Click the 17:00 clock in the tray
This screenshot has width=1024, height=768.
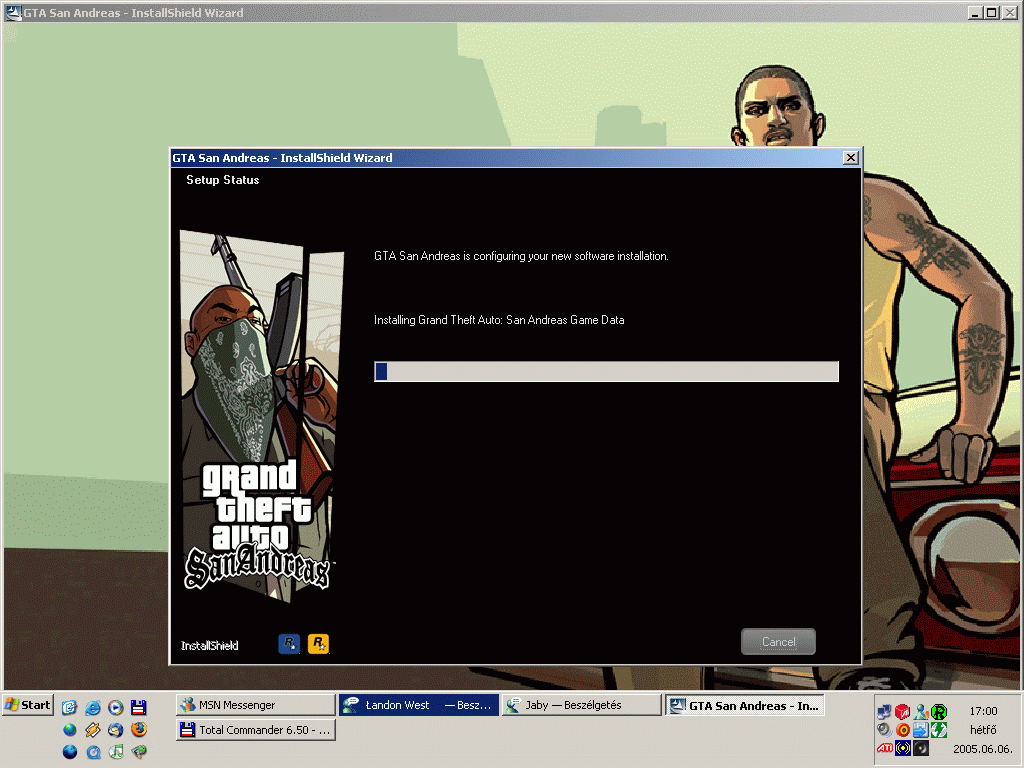[983, 711]
